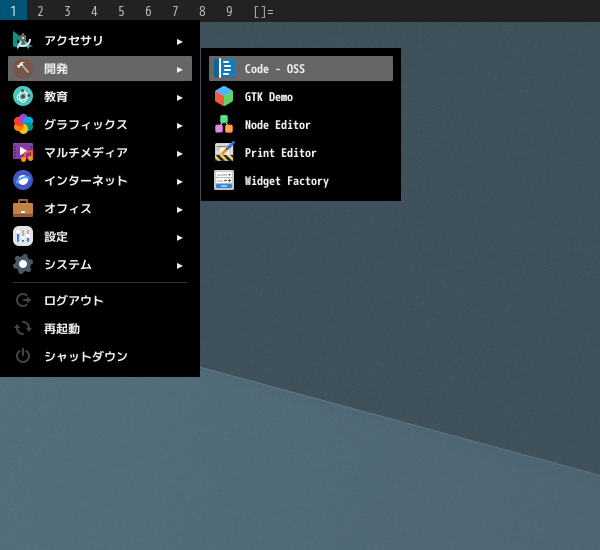600x550 pixels.
Task: Open the 教育 menu entry
Action: click(x=100, y=96)
